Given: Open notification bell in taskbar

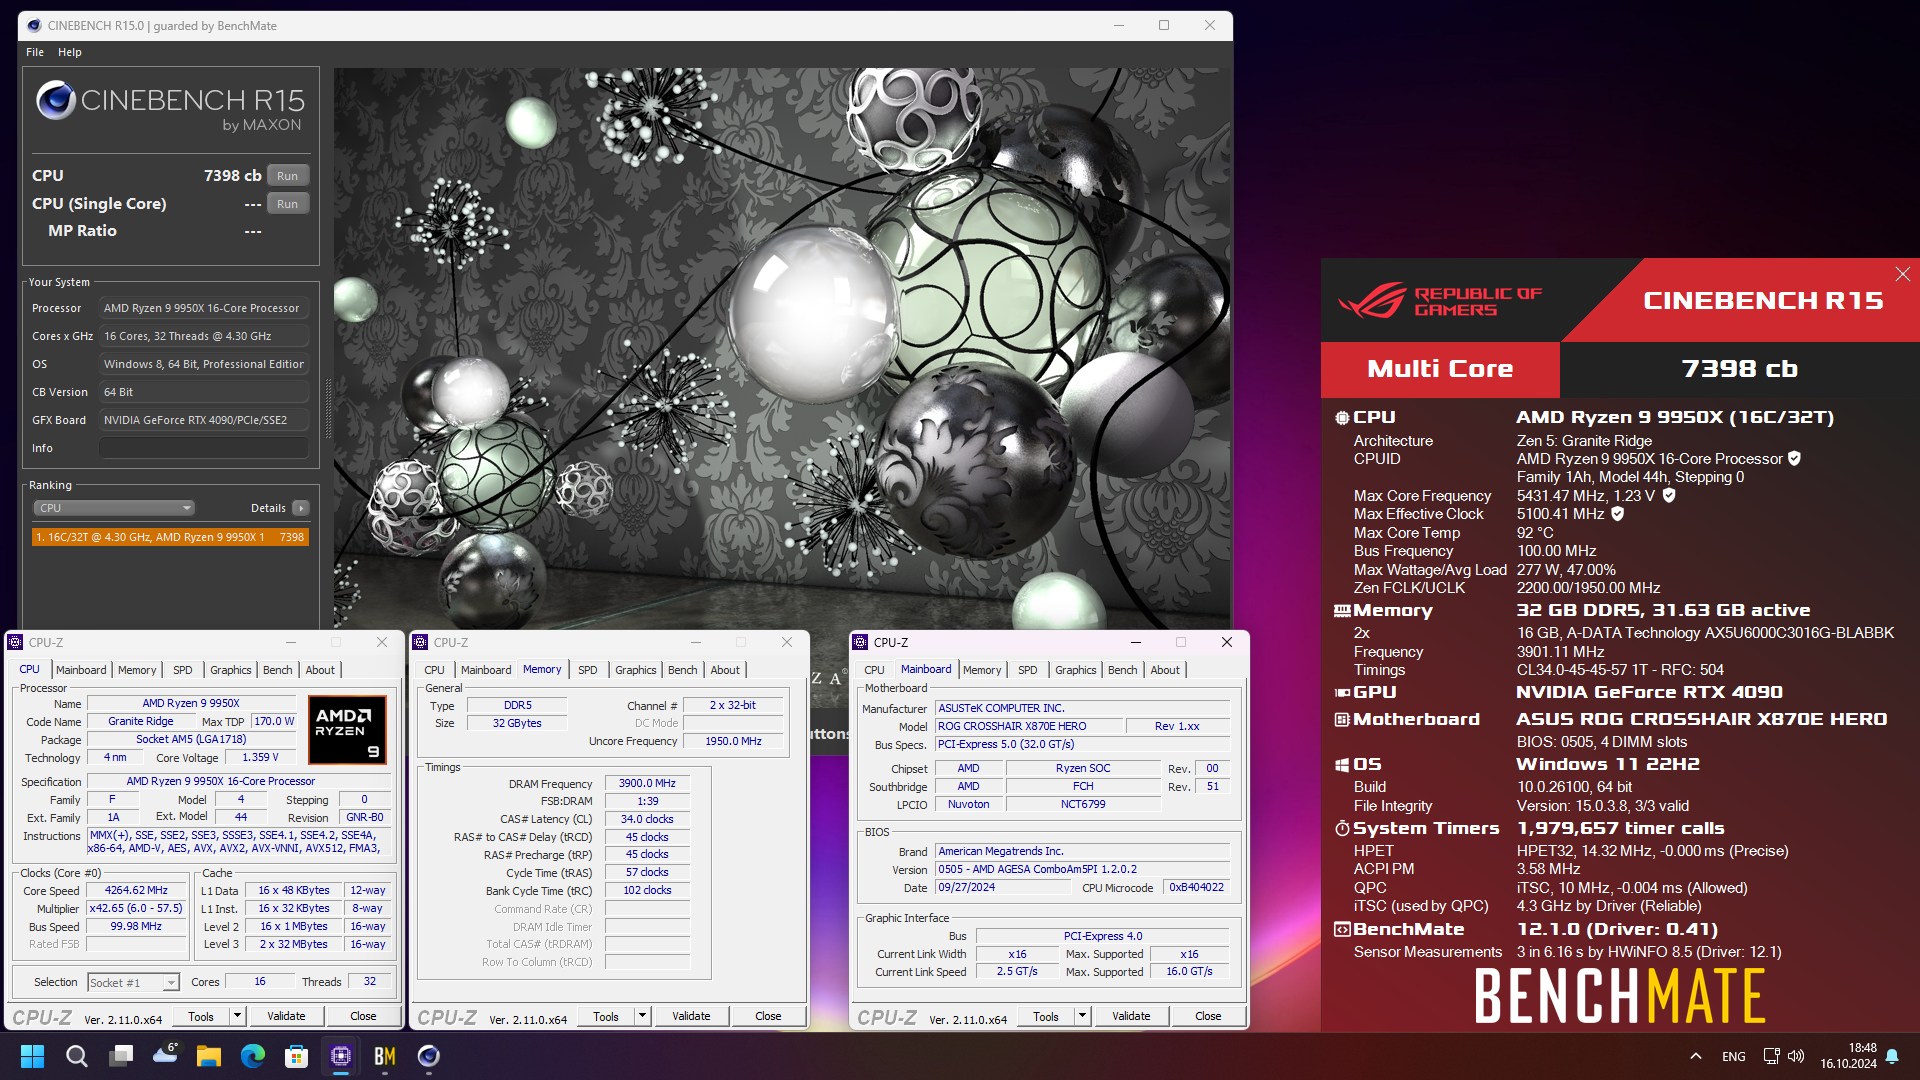Looking at the screenshot, I should (x=1892, y=1056).
